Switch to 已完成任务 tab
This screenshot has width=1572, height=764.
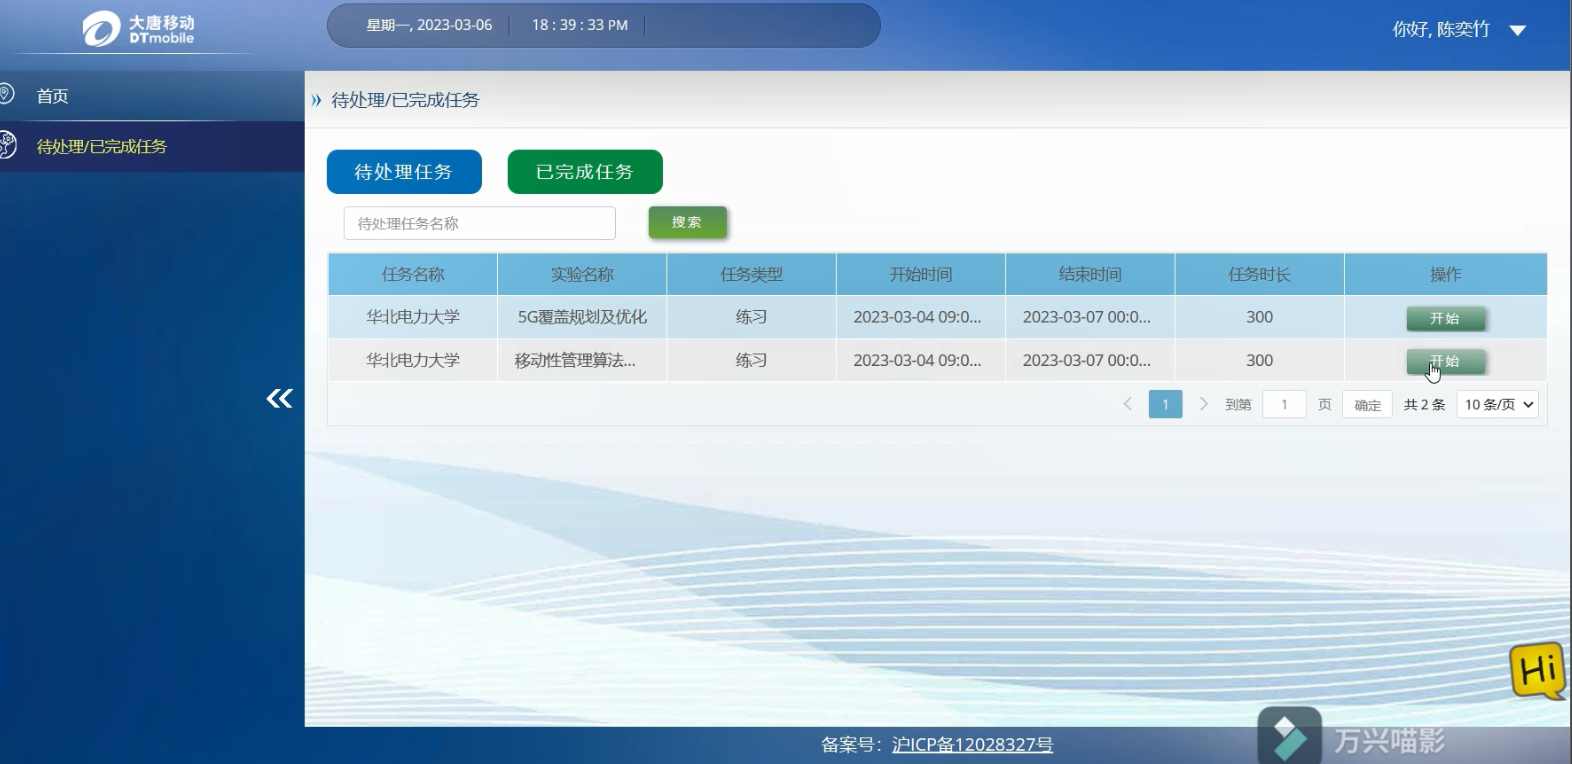(585, 172)
